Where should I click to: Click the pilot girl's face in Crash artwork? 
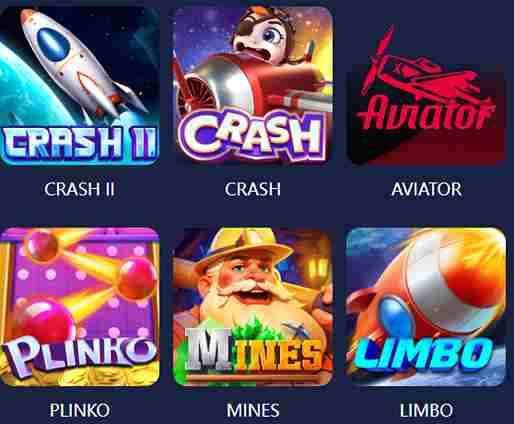[x=265, y=35]
